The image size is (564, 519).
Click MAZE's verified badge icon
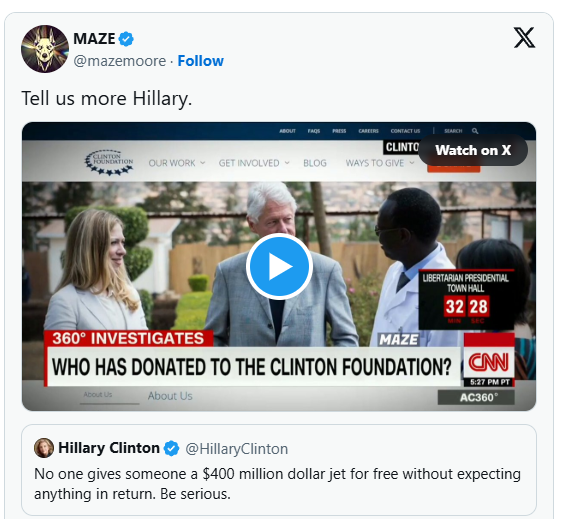click(x=126, y=39)
